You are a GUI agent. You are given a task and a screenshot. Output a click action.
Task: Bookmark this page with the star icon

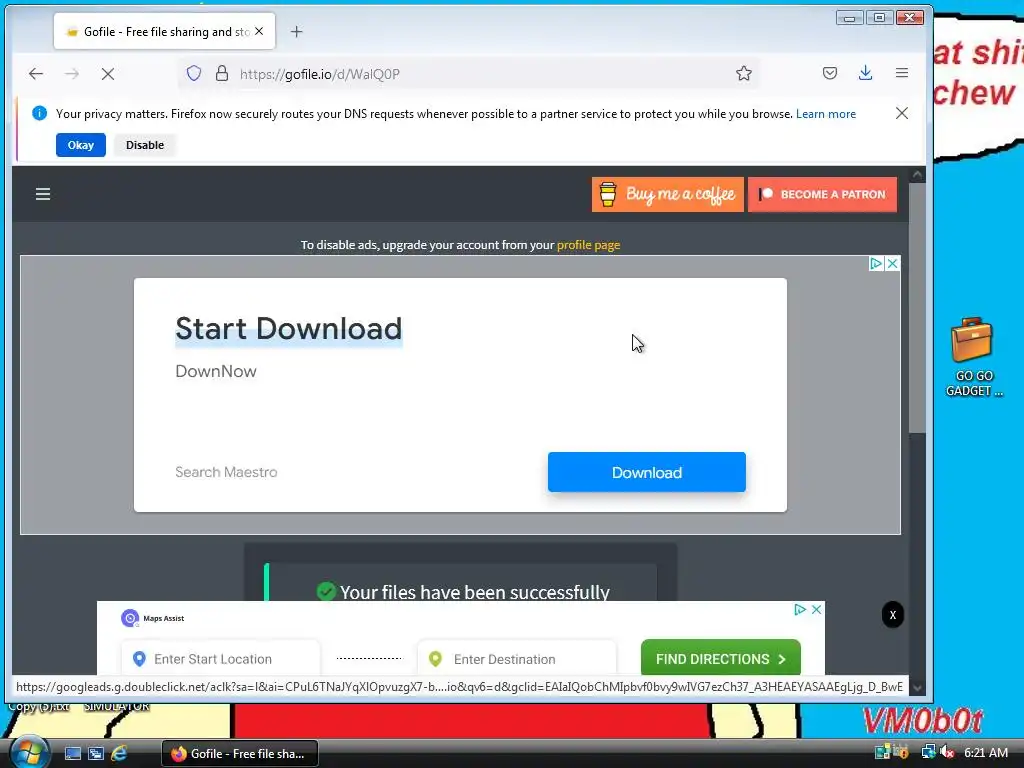[743, 73]
